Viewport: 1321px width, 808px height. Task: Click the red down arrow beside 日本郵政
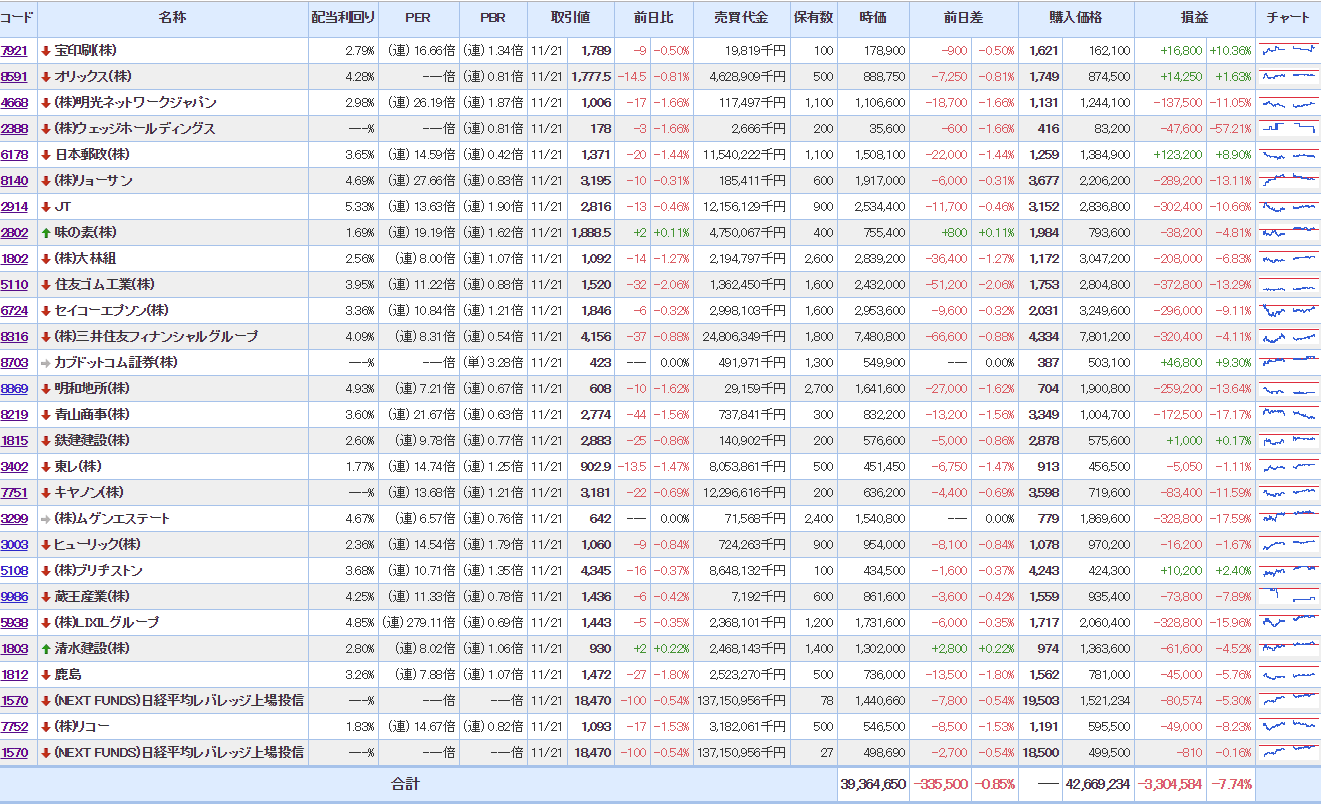[46, 155]
